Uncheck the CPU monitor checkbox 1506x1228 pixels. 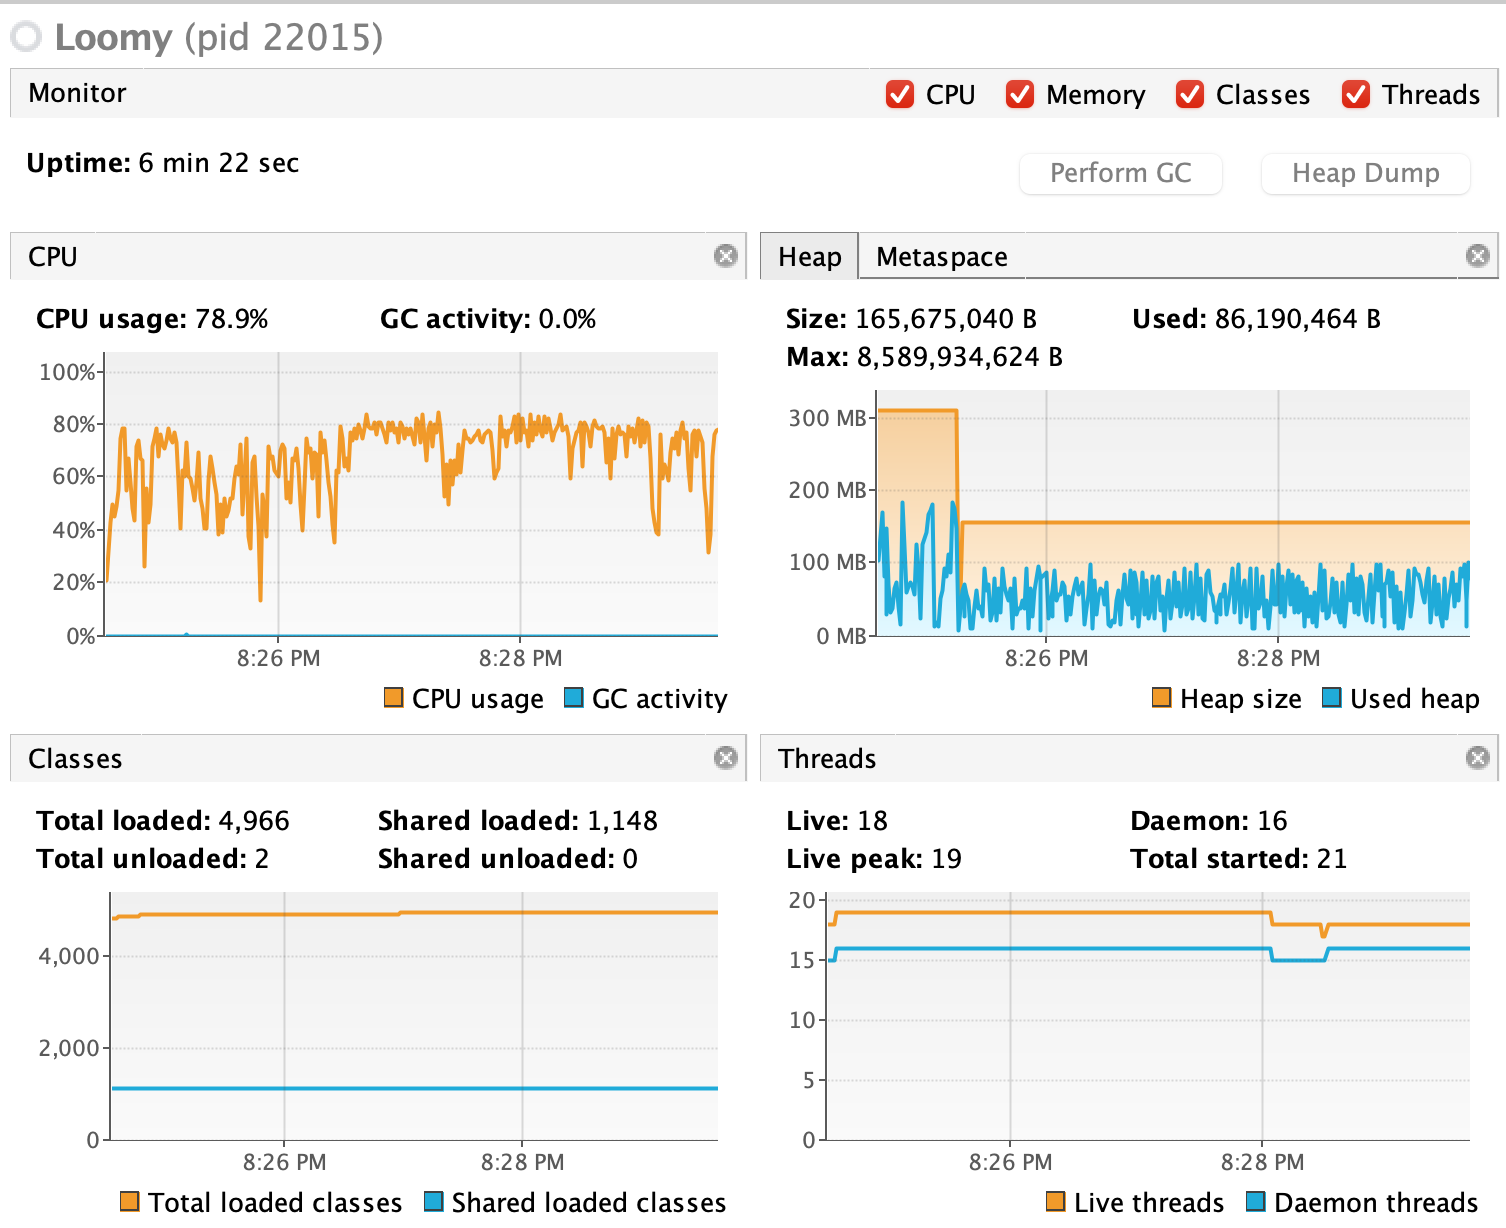point(900,94)
